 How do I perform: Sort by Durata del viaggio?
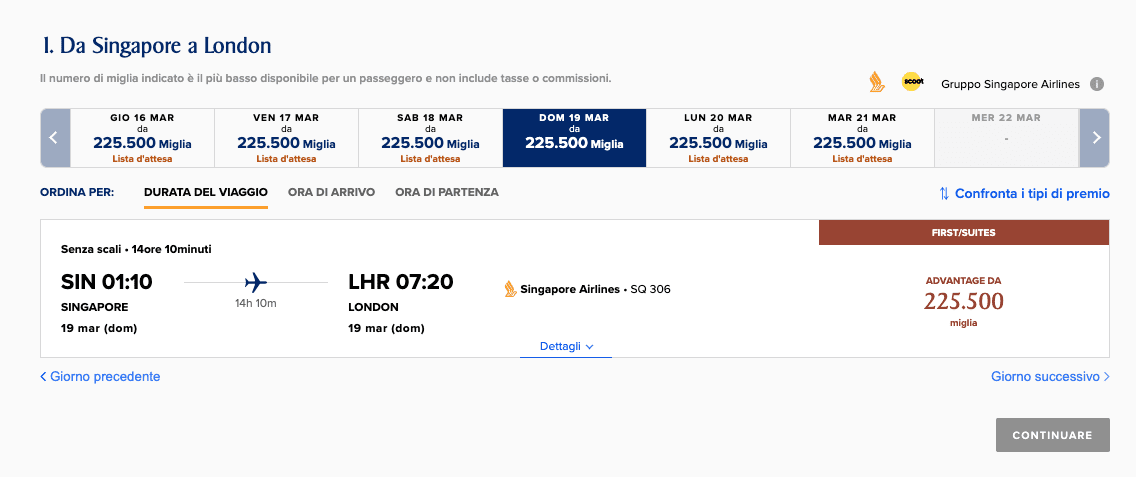point(206,192)
